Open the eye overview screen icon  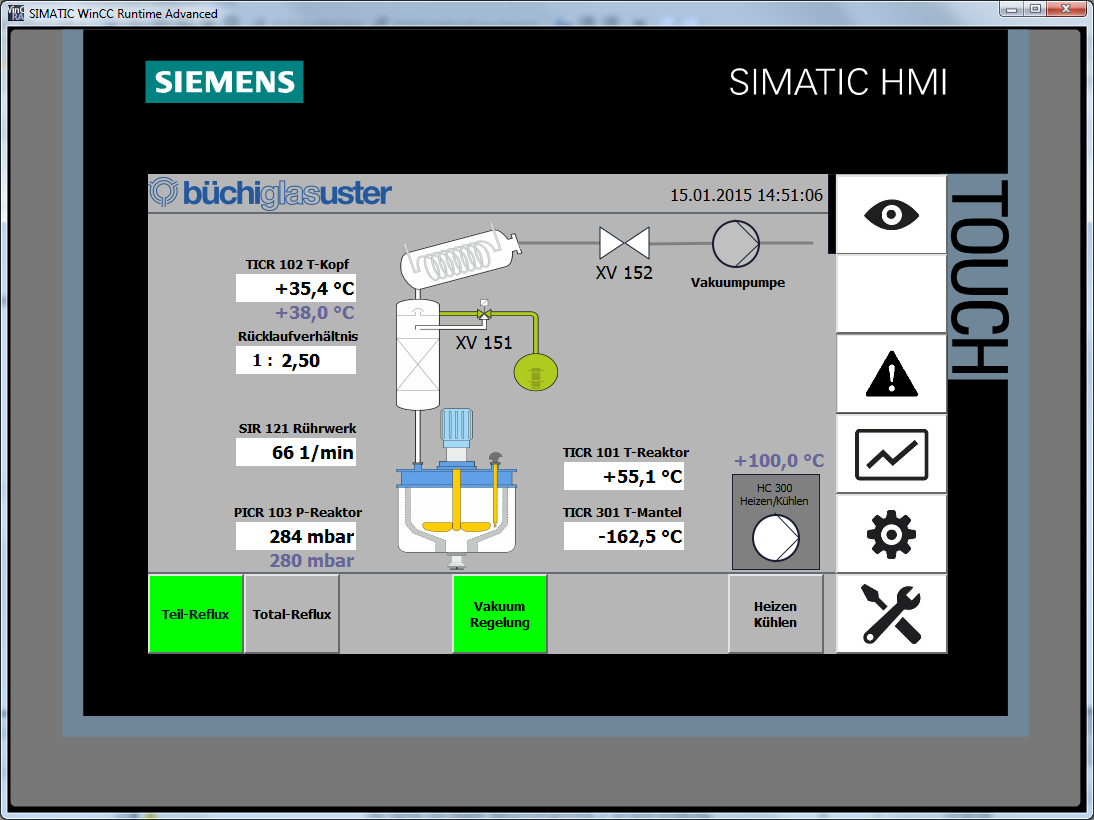(x=890, y=215)
